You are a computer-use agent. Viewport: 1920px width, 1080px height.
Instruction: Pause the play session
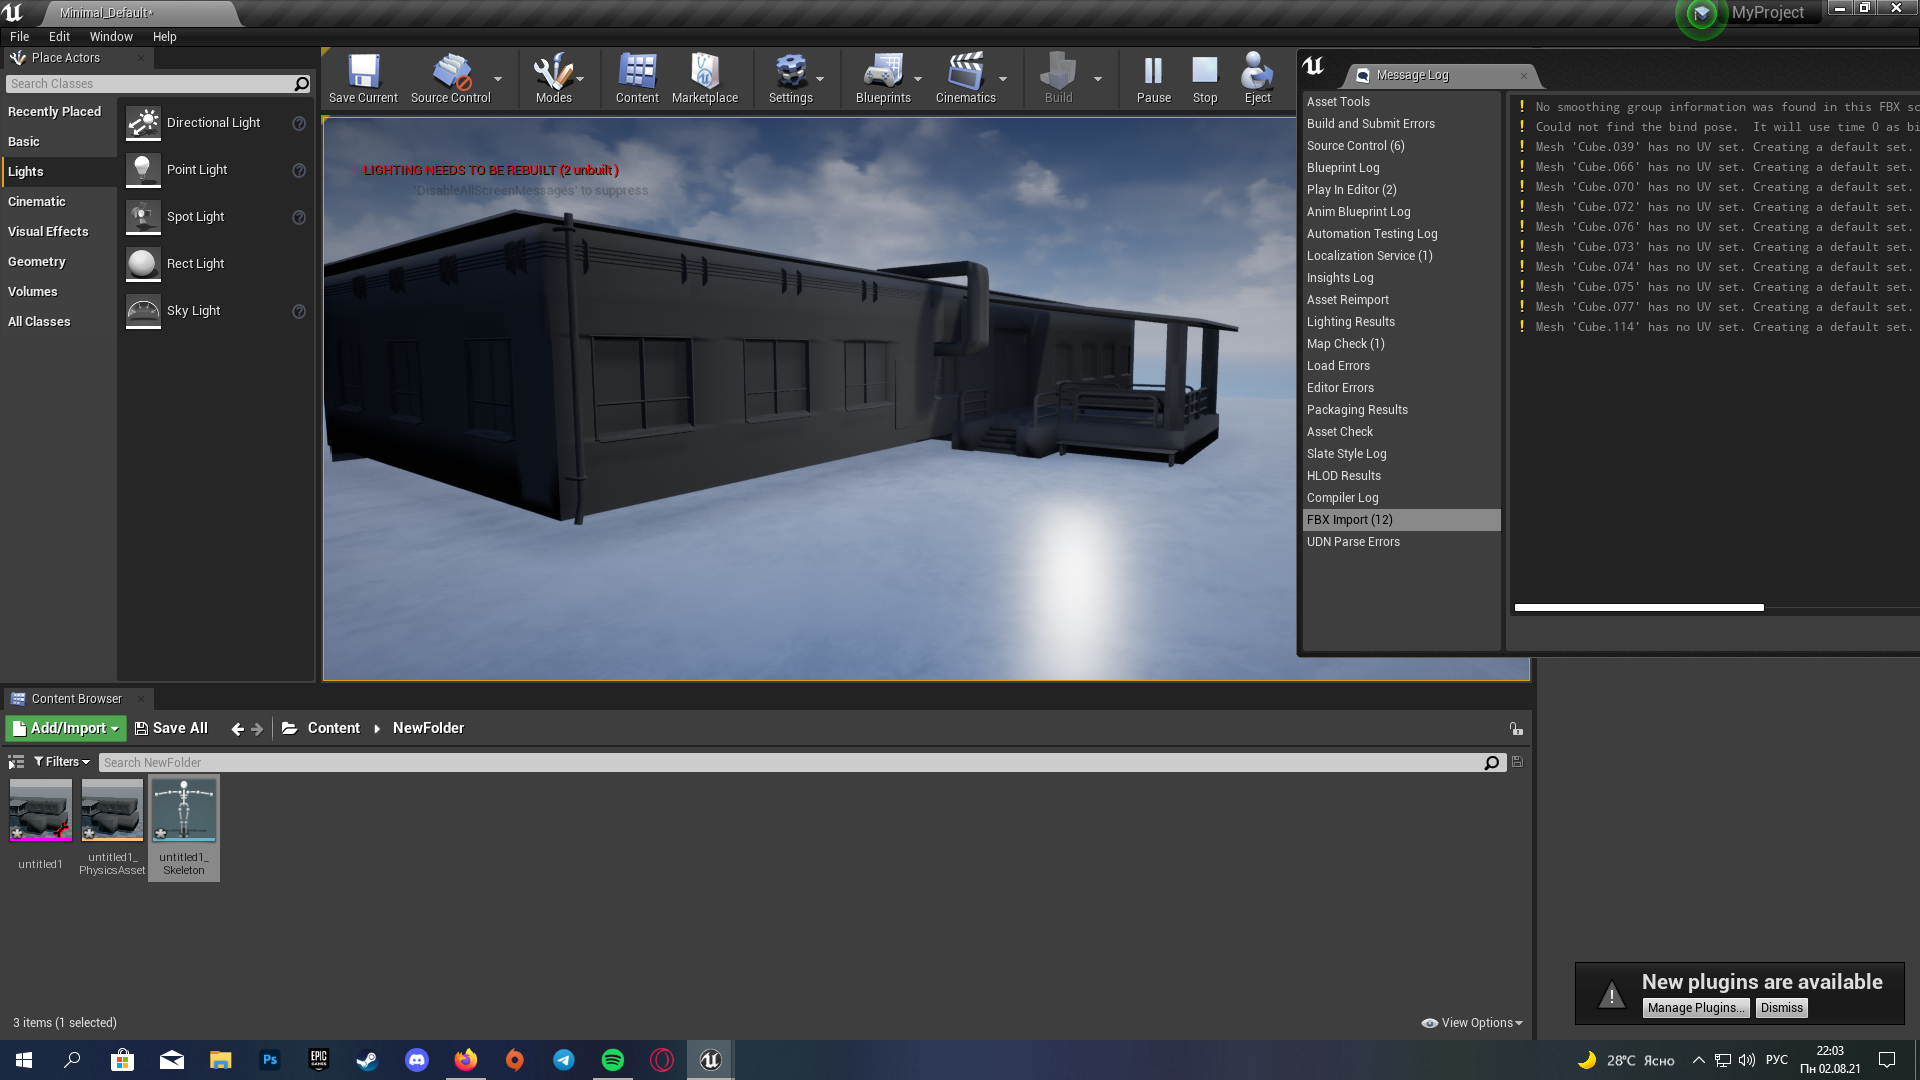[x=1153, y=73]
